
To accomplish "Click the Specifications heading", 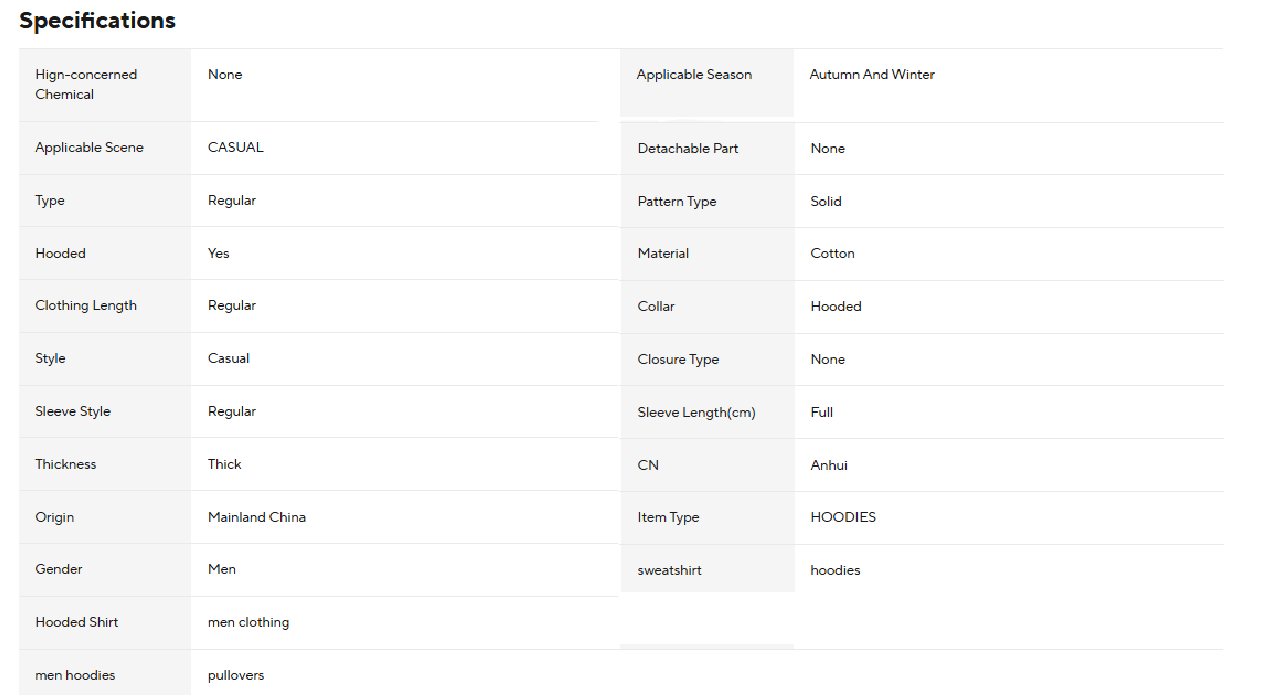I will 97,21.
